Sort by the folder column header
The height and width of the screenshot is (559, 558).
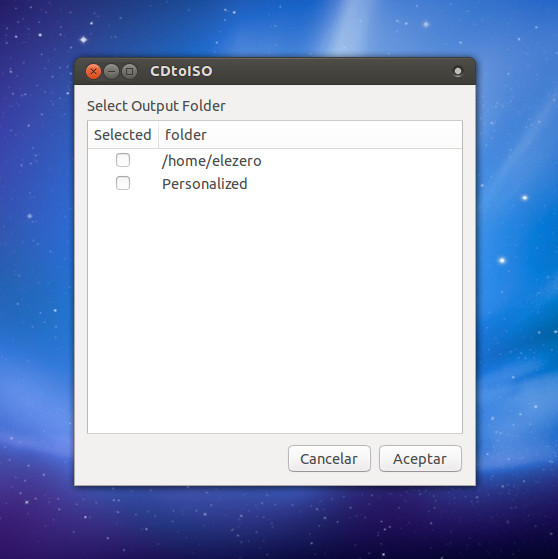pos(310,135)
